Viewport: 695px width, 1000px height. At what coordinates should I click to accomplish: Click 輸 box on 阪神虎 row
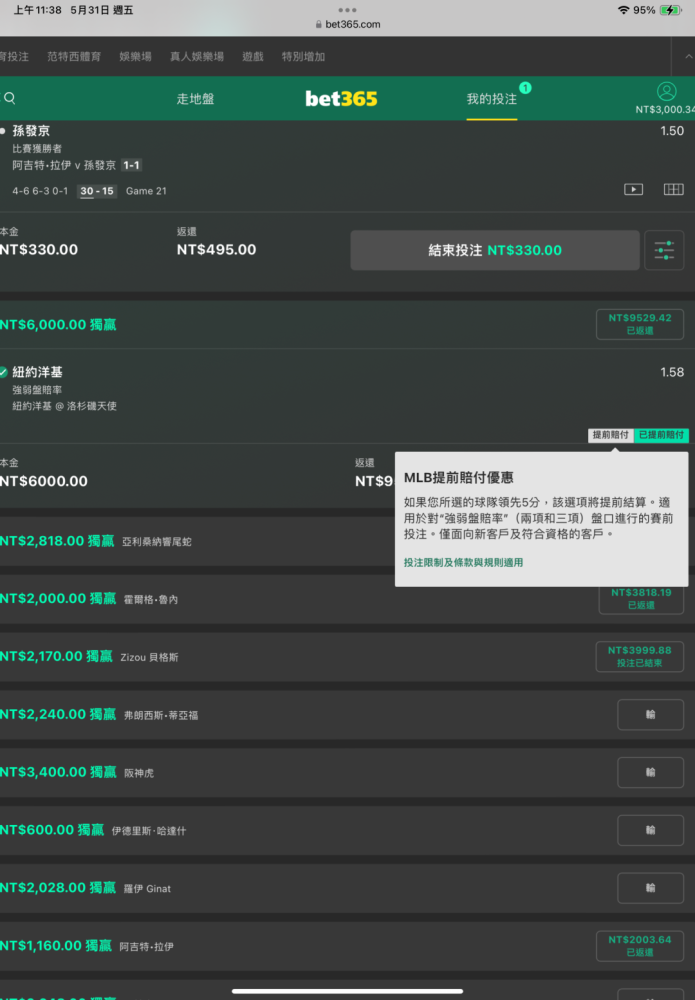(650, 772)
